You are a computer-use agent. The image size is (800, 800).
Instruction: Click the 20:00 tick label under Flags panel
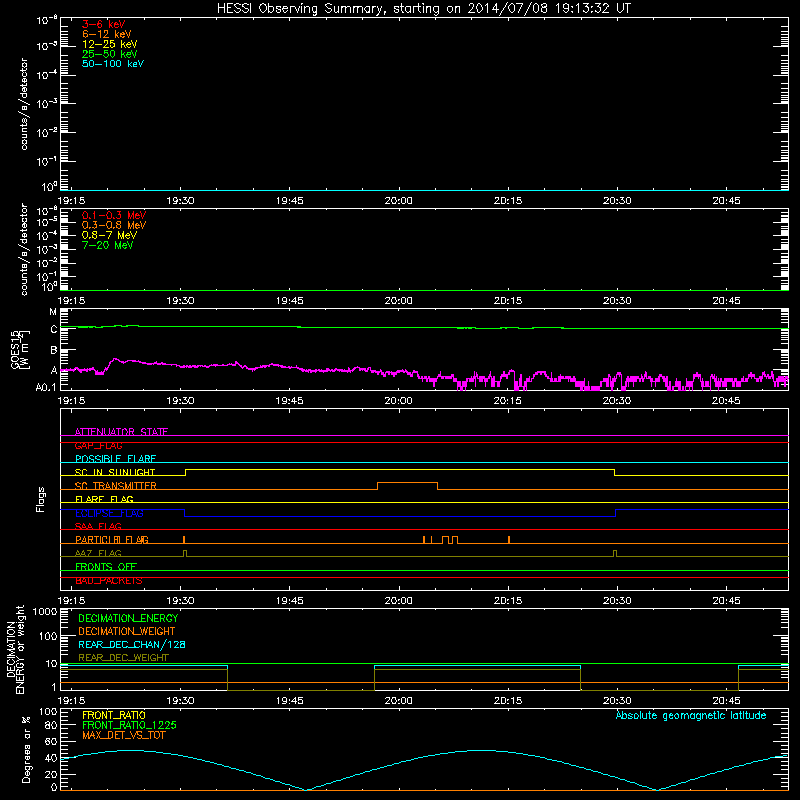tap(398, 601)
